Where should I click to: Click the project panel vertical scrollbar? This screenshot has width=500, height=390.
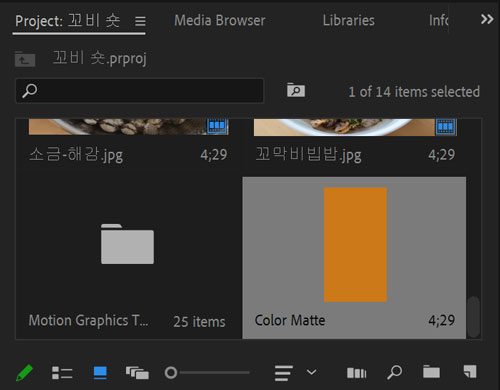click(473, 317)
